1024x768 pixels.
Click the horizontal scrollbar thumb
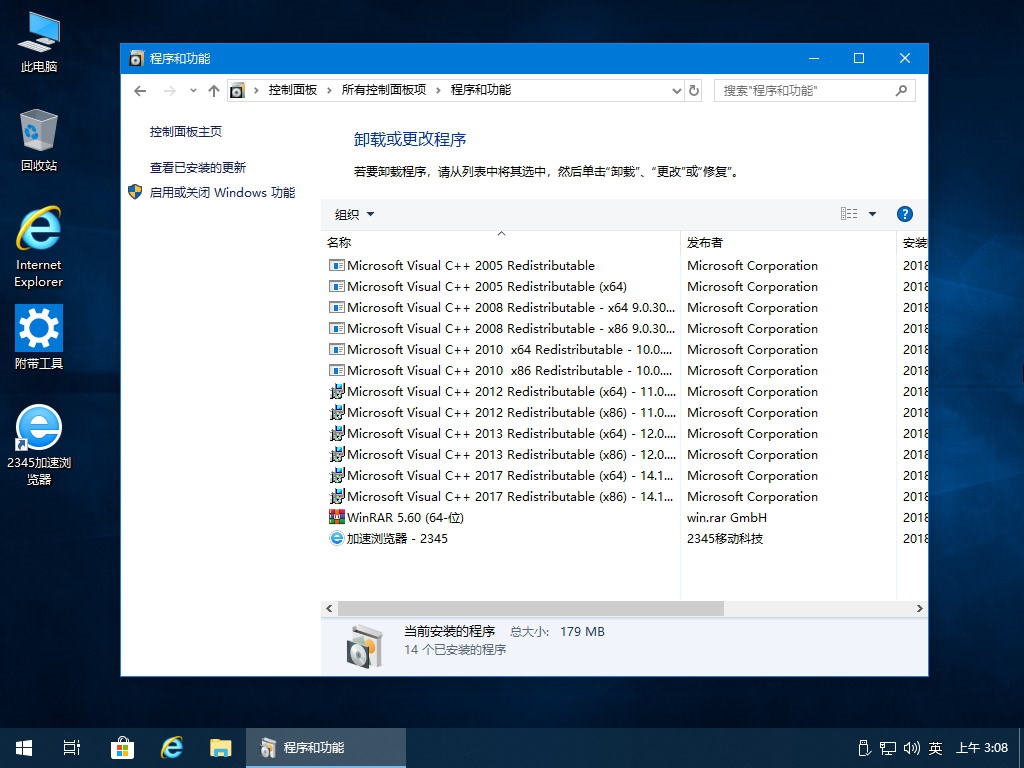tap(530, 608)
